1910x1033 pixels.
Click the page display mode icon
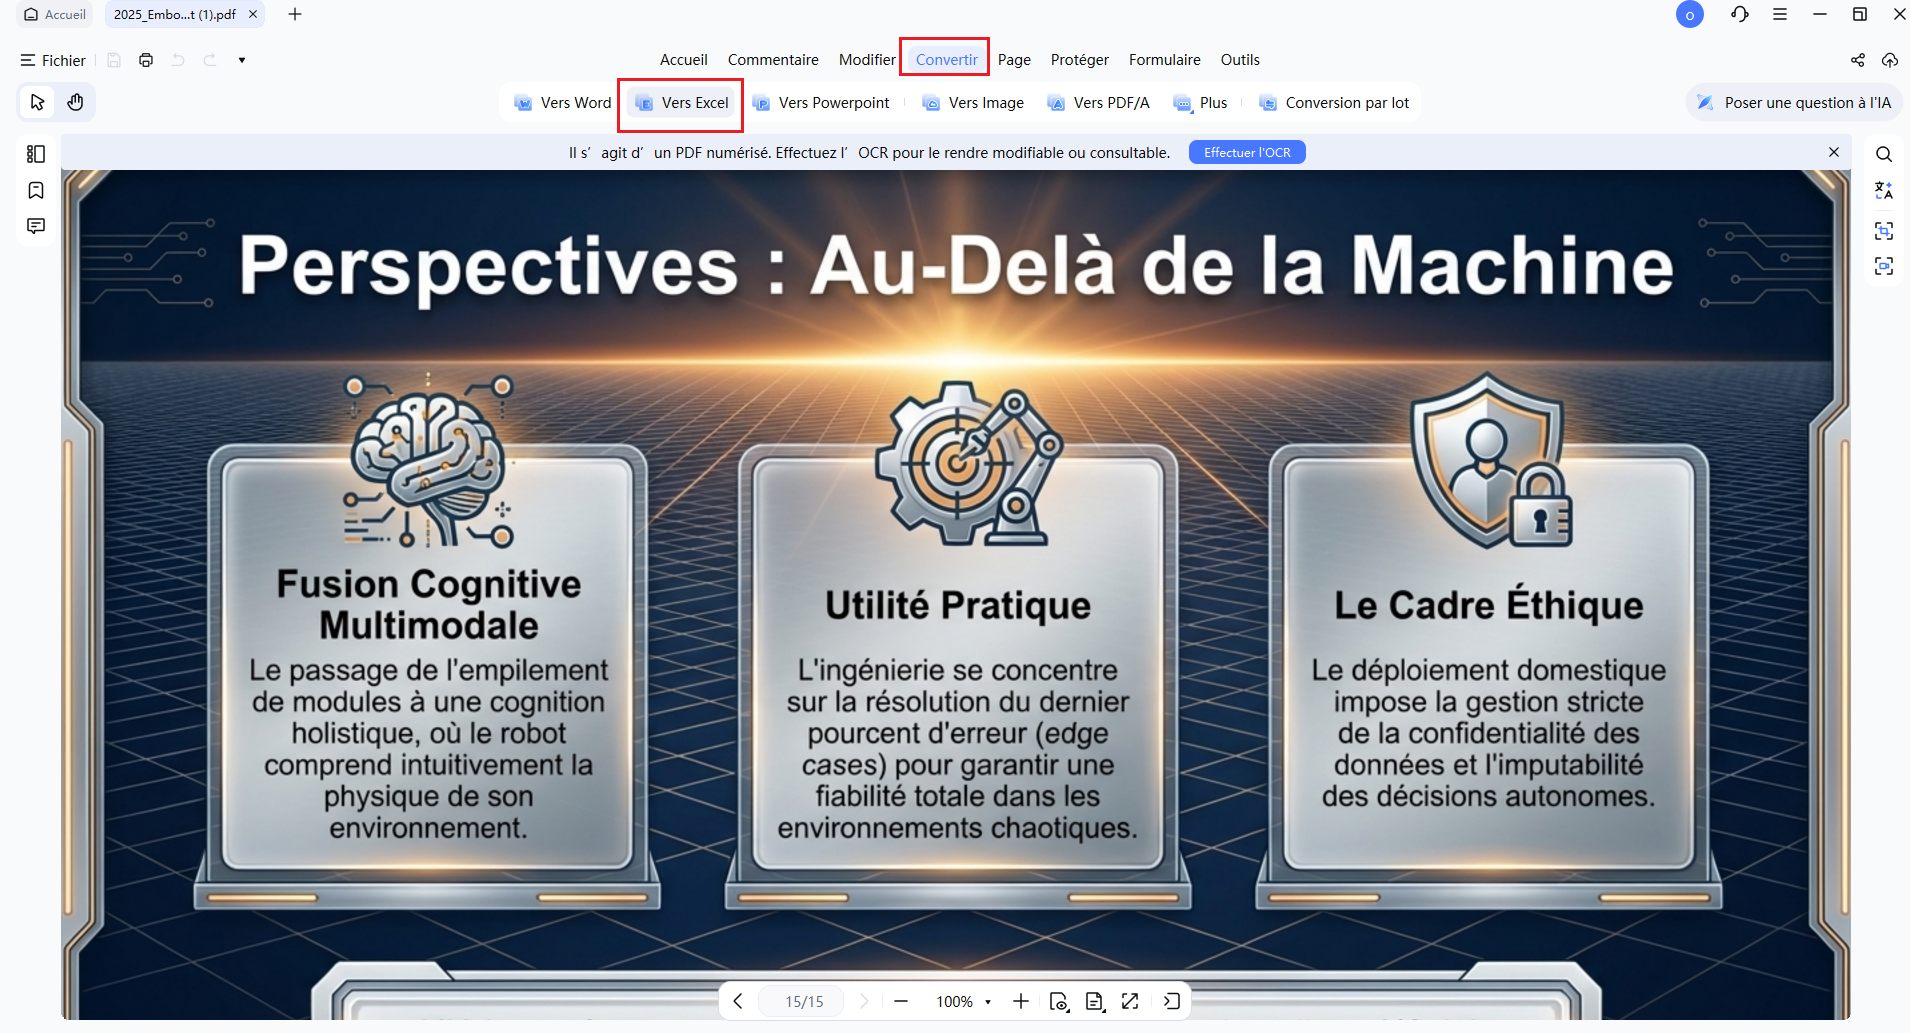(1095, 1001)
